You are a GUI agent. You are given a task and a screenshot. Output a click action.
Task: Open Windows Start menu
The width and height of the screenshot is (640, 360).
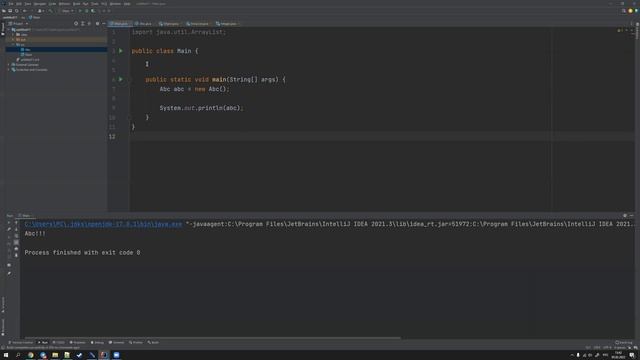tap(6, 355)
